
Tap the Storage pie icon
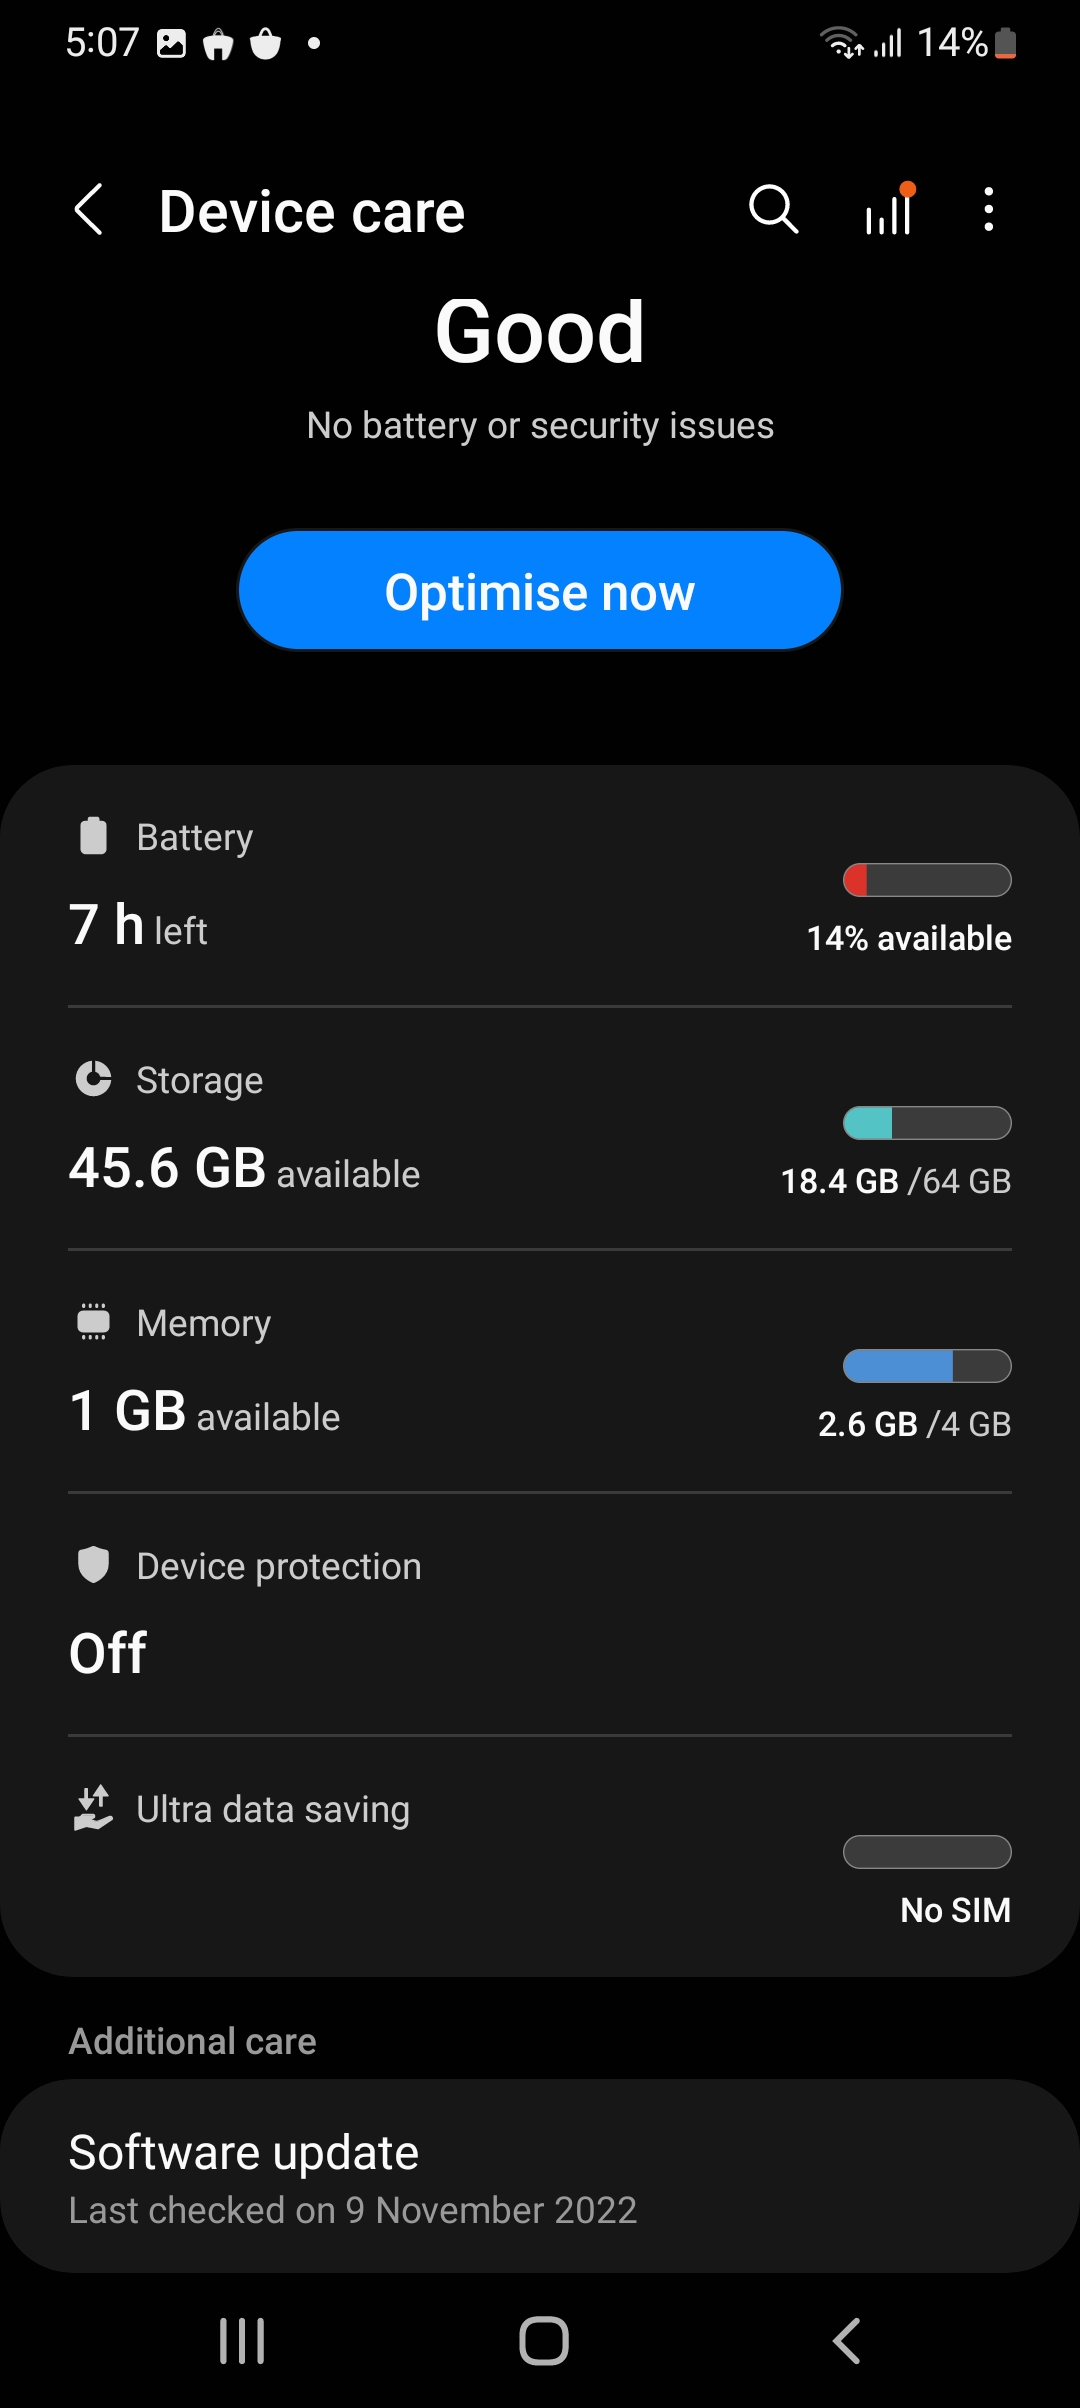93,1079
